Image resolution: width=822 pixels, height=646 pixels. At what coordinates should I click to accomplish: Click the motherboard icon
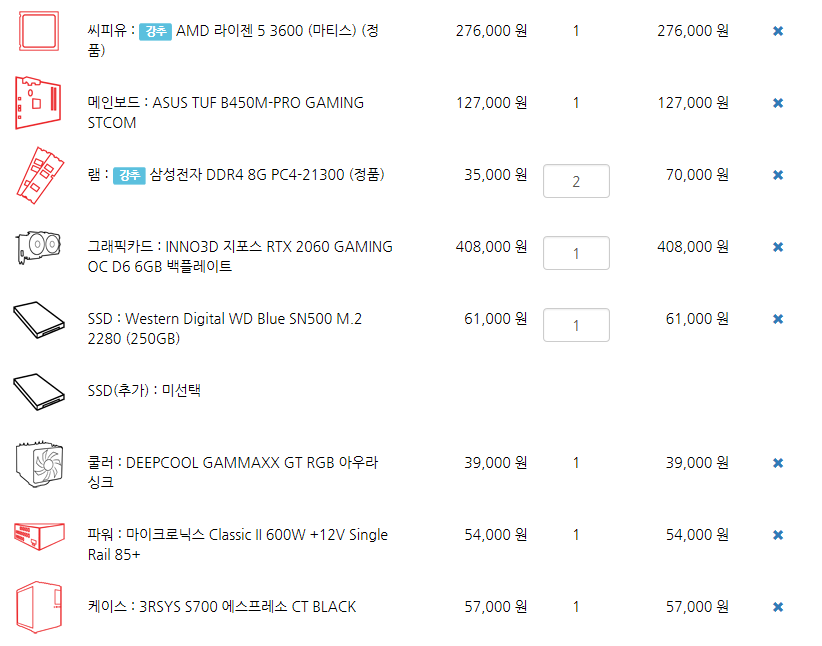[x=38, y=103]
